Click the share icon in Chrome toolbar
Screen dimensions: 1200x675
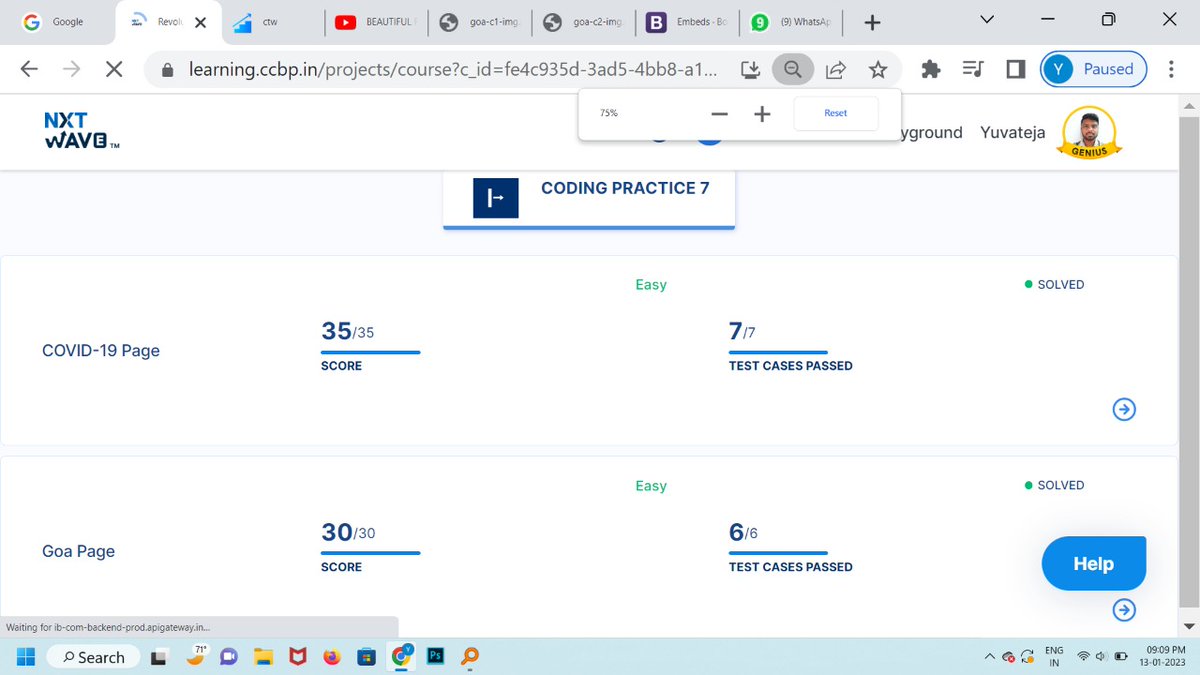(x=836, y=69)
